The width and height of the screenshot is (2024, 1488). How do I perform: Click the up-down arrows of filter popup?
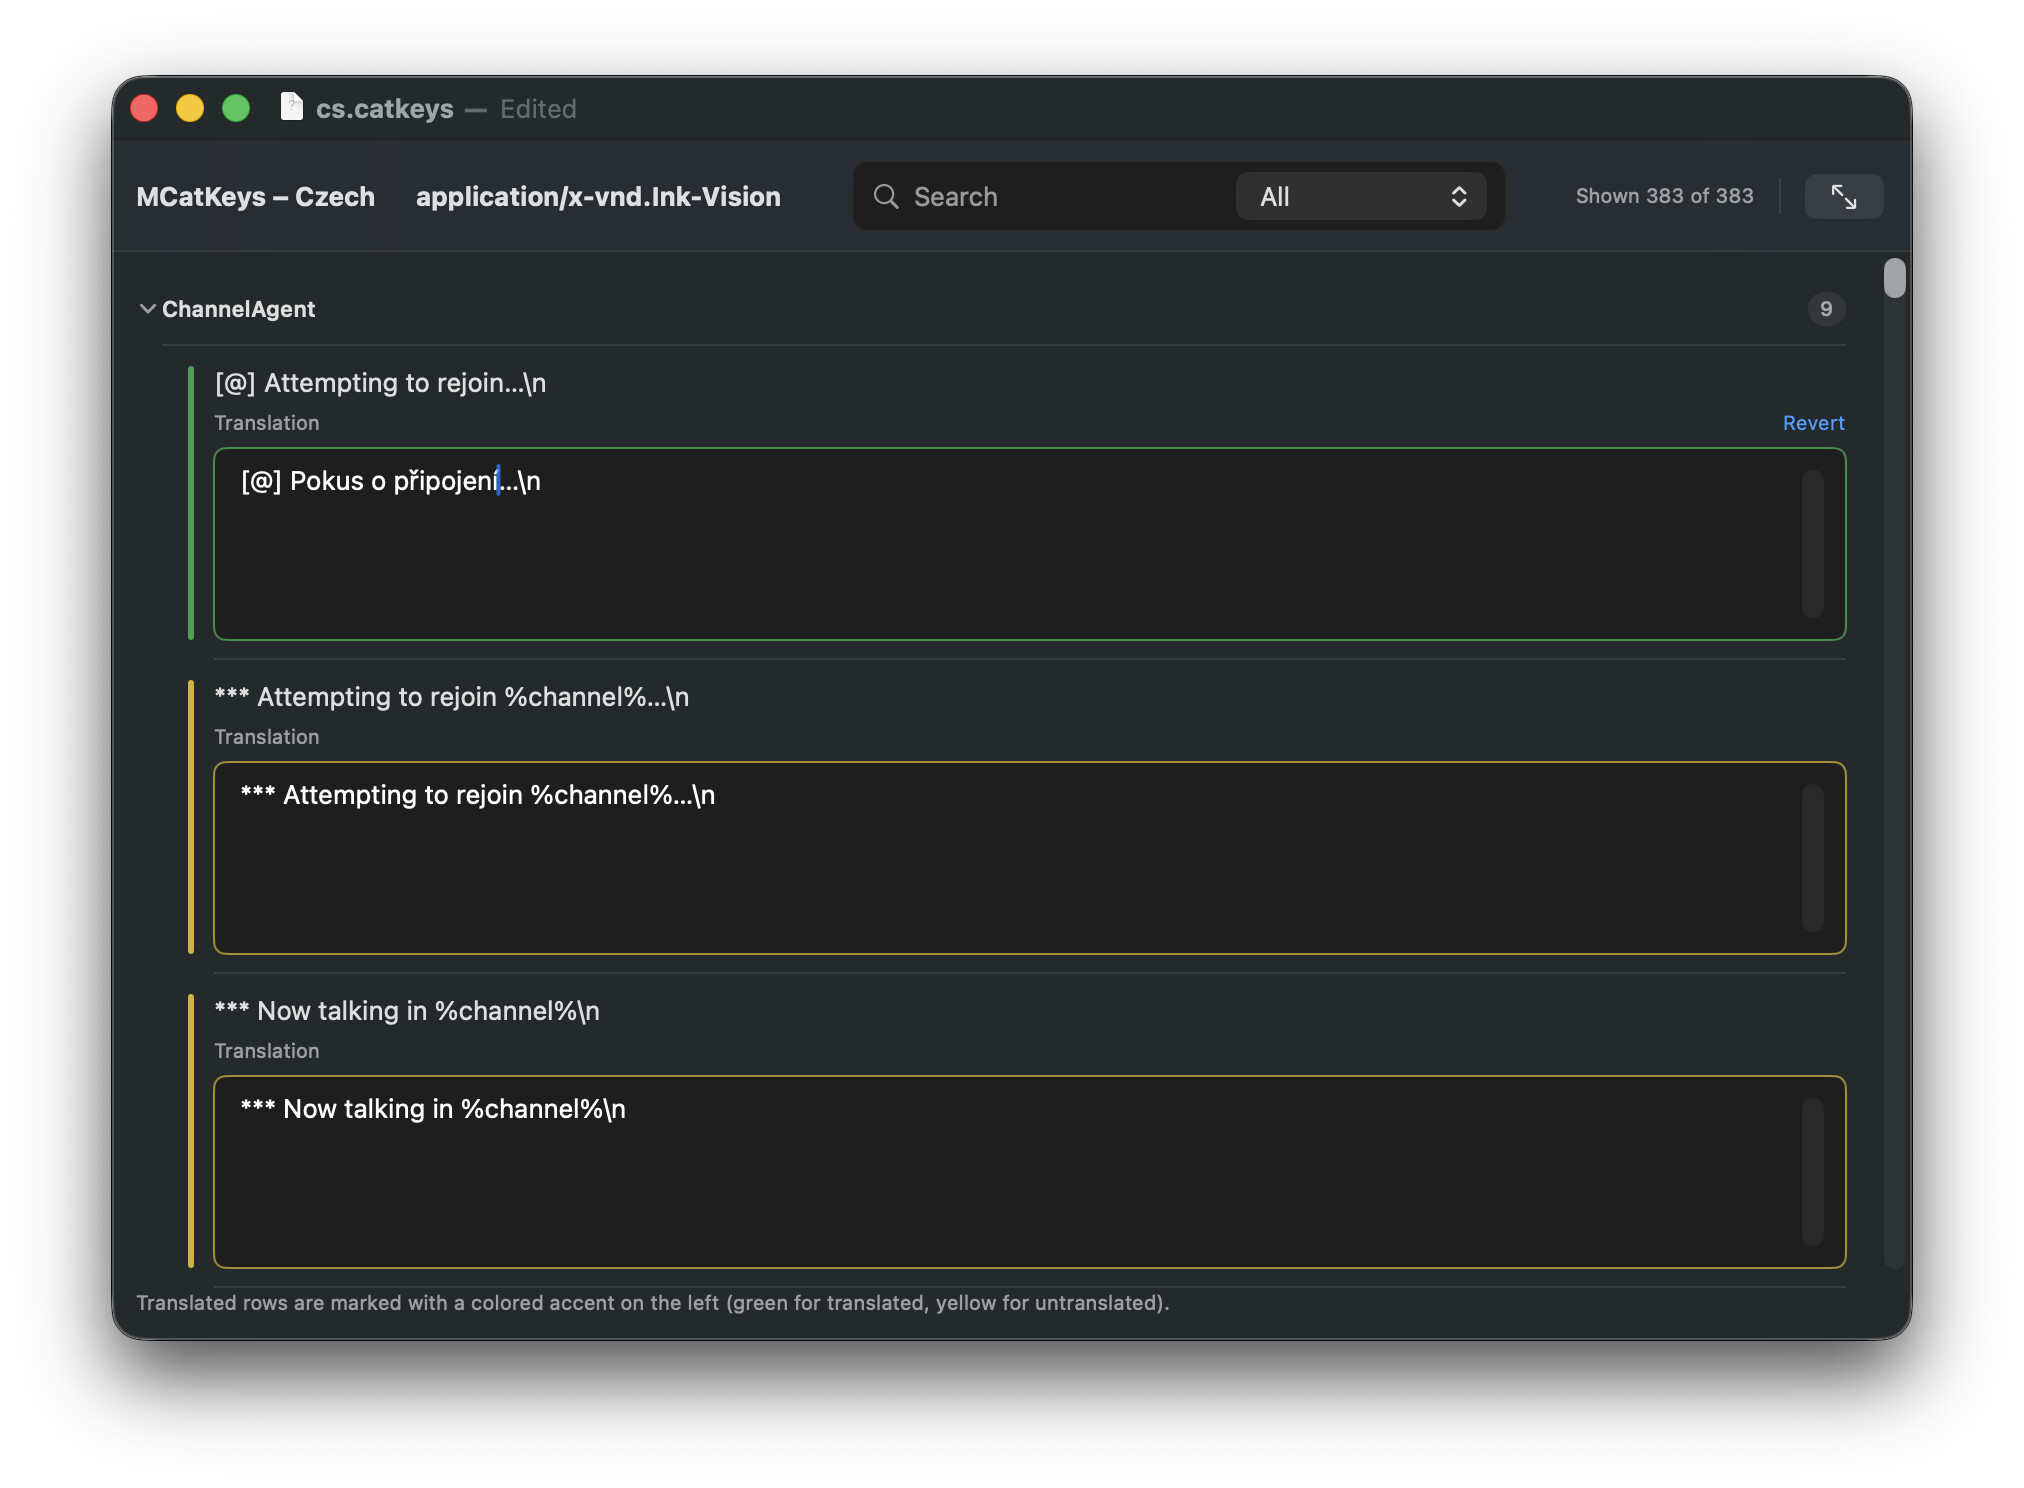pyautogui.click(x=1459, y=197)
